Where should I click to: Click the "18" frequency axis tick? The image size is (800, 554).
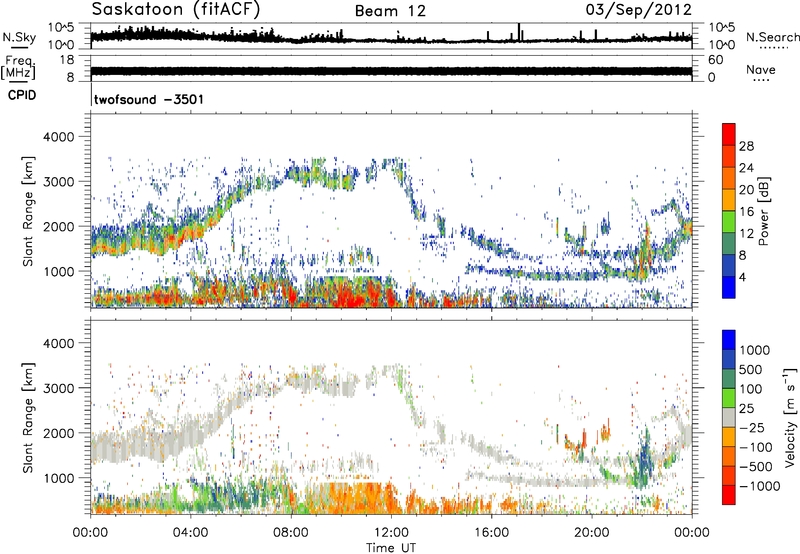[x=67, y=60]
